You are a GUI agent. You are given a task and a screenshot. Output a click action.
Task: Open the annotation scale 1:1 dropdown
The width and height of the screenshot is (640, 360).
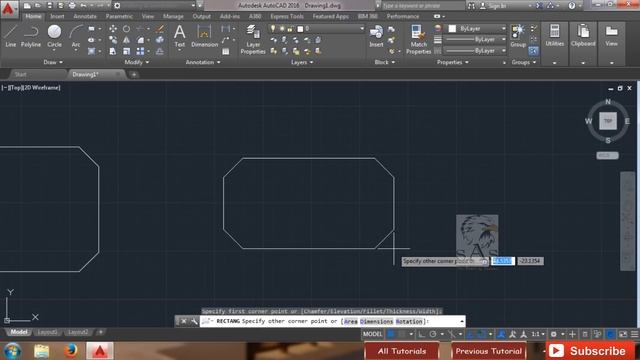538,334
